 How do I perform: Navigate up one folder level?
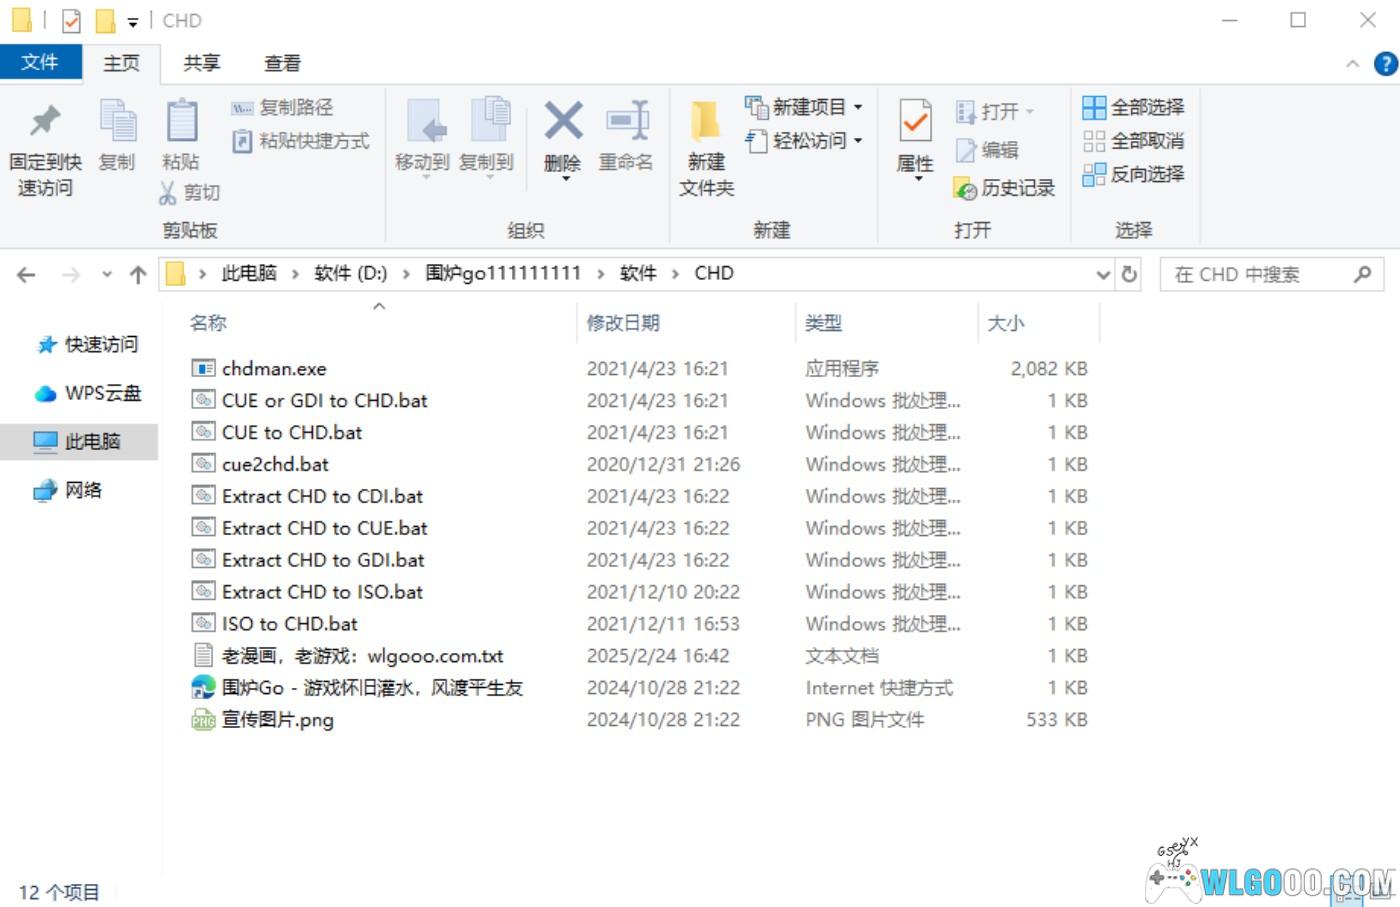point(138,275)
